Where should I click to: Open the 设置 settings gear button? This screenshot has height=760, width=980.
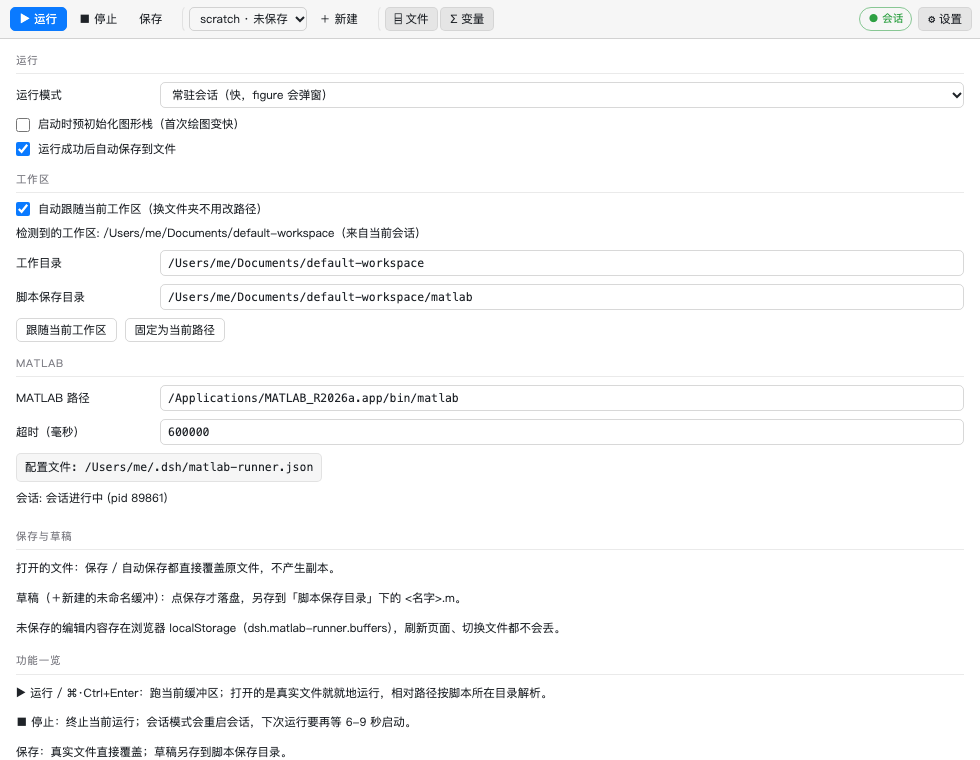(x=945, y=19)
